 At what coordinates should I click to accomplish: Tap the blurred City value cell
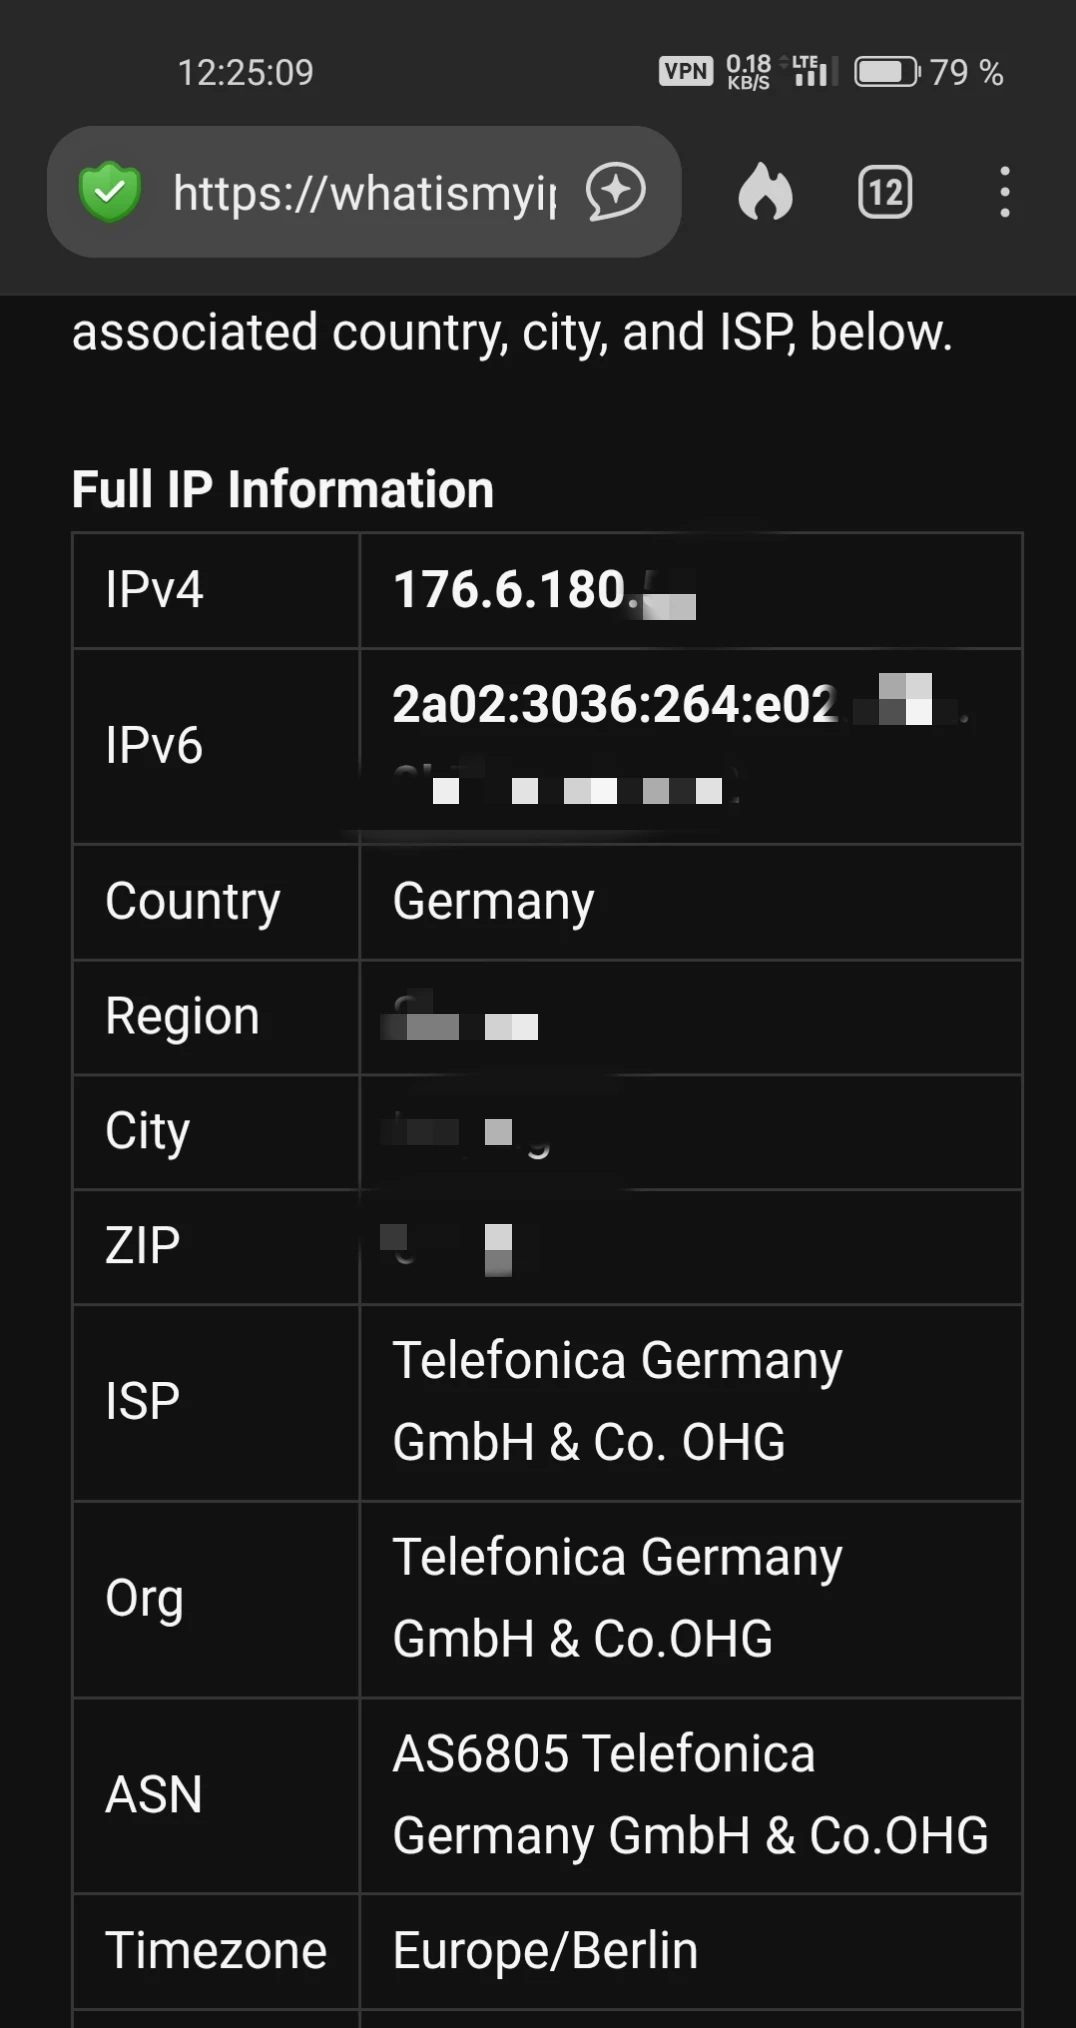point(690,1132)
